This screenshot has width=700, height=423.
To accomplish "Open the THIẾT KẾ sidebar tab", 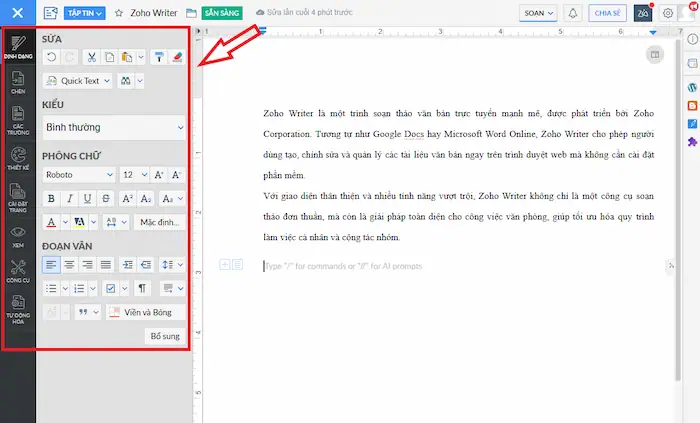I will click(x=18, y=160).
